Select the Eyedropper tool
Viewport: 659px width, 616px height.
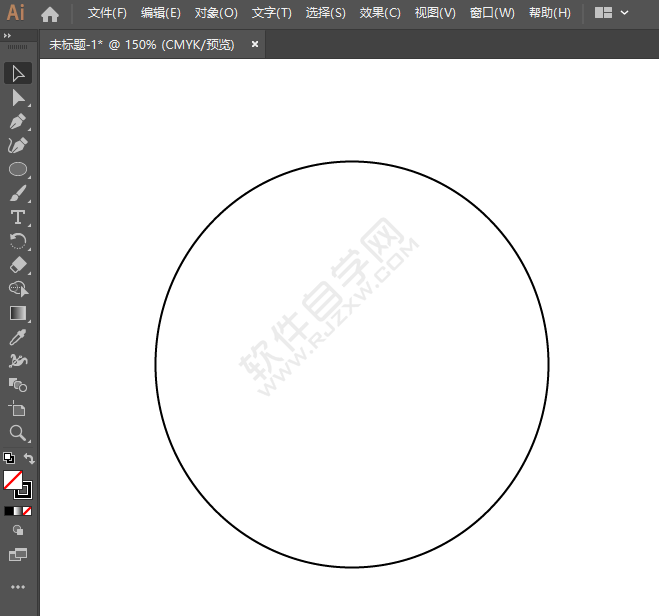point(18,337)
